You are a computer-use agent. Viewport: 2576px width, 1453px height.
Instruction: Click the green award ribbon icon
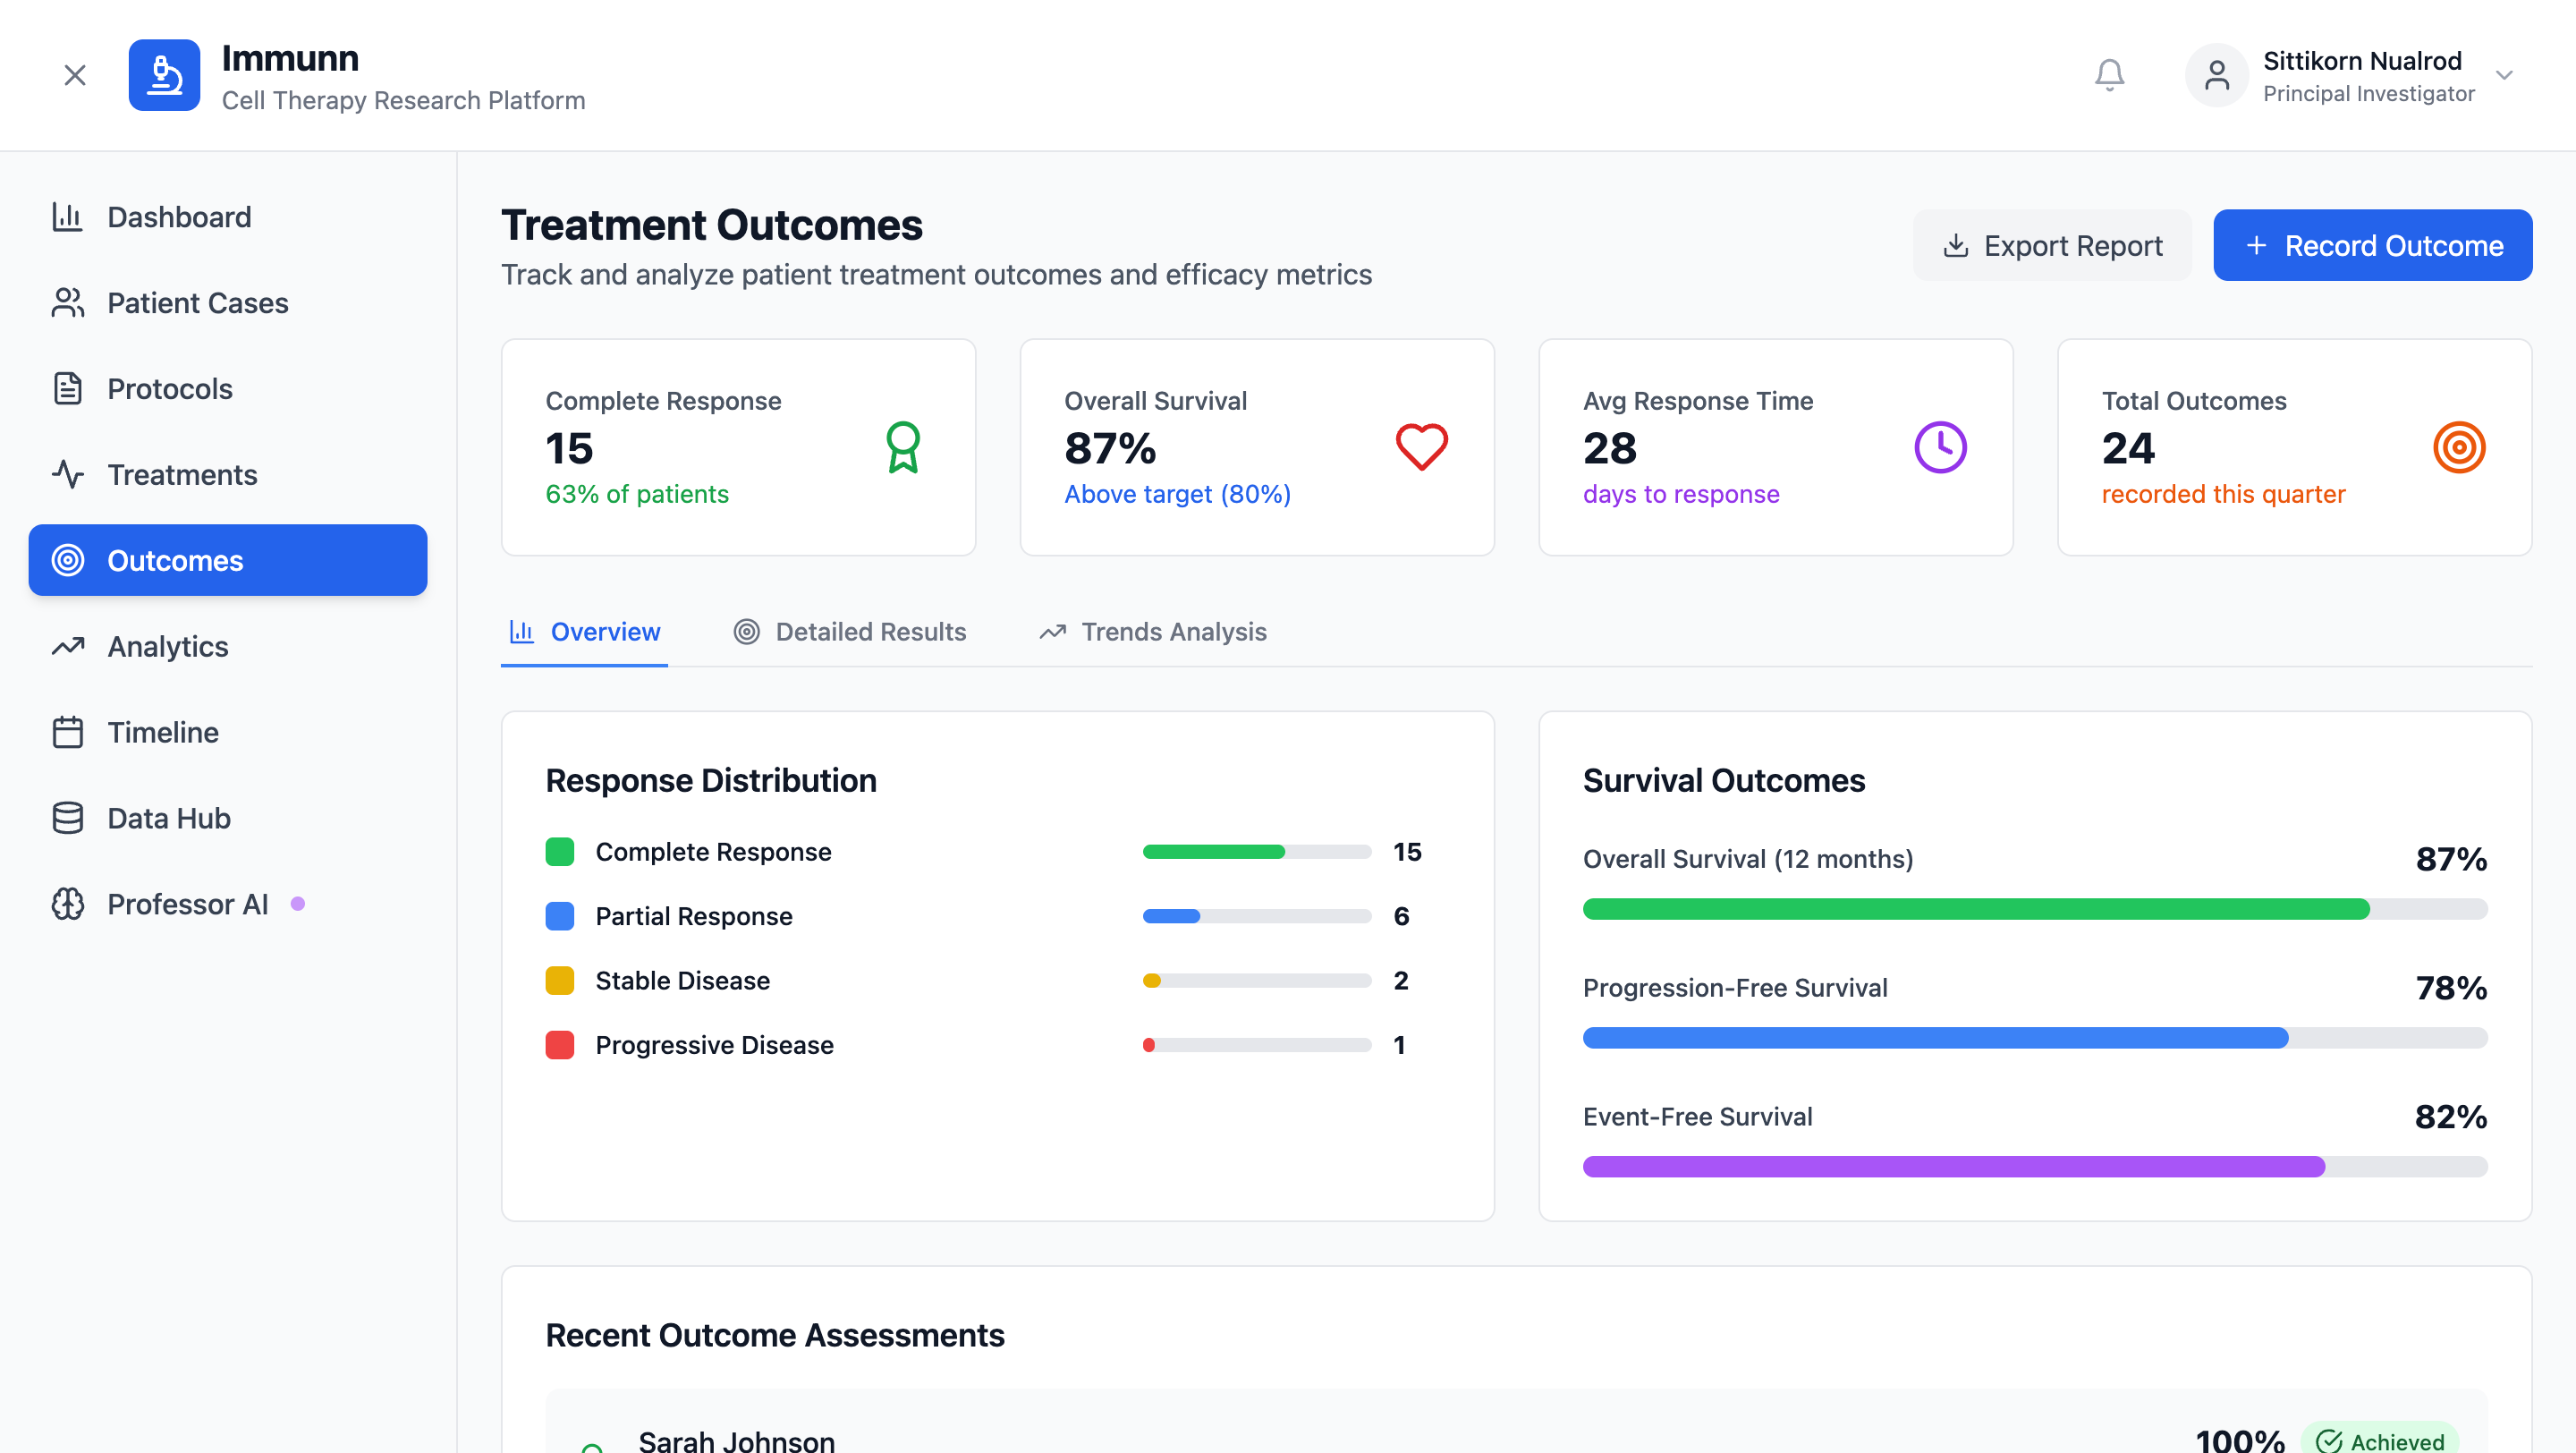point(902,447)
